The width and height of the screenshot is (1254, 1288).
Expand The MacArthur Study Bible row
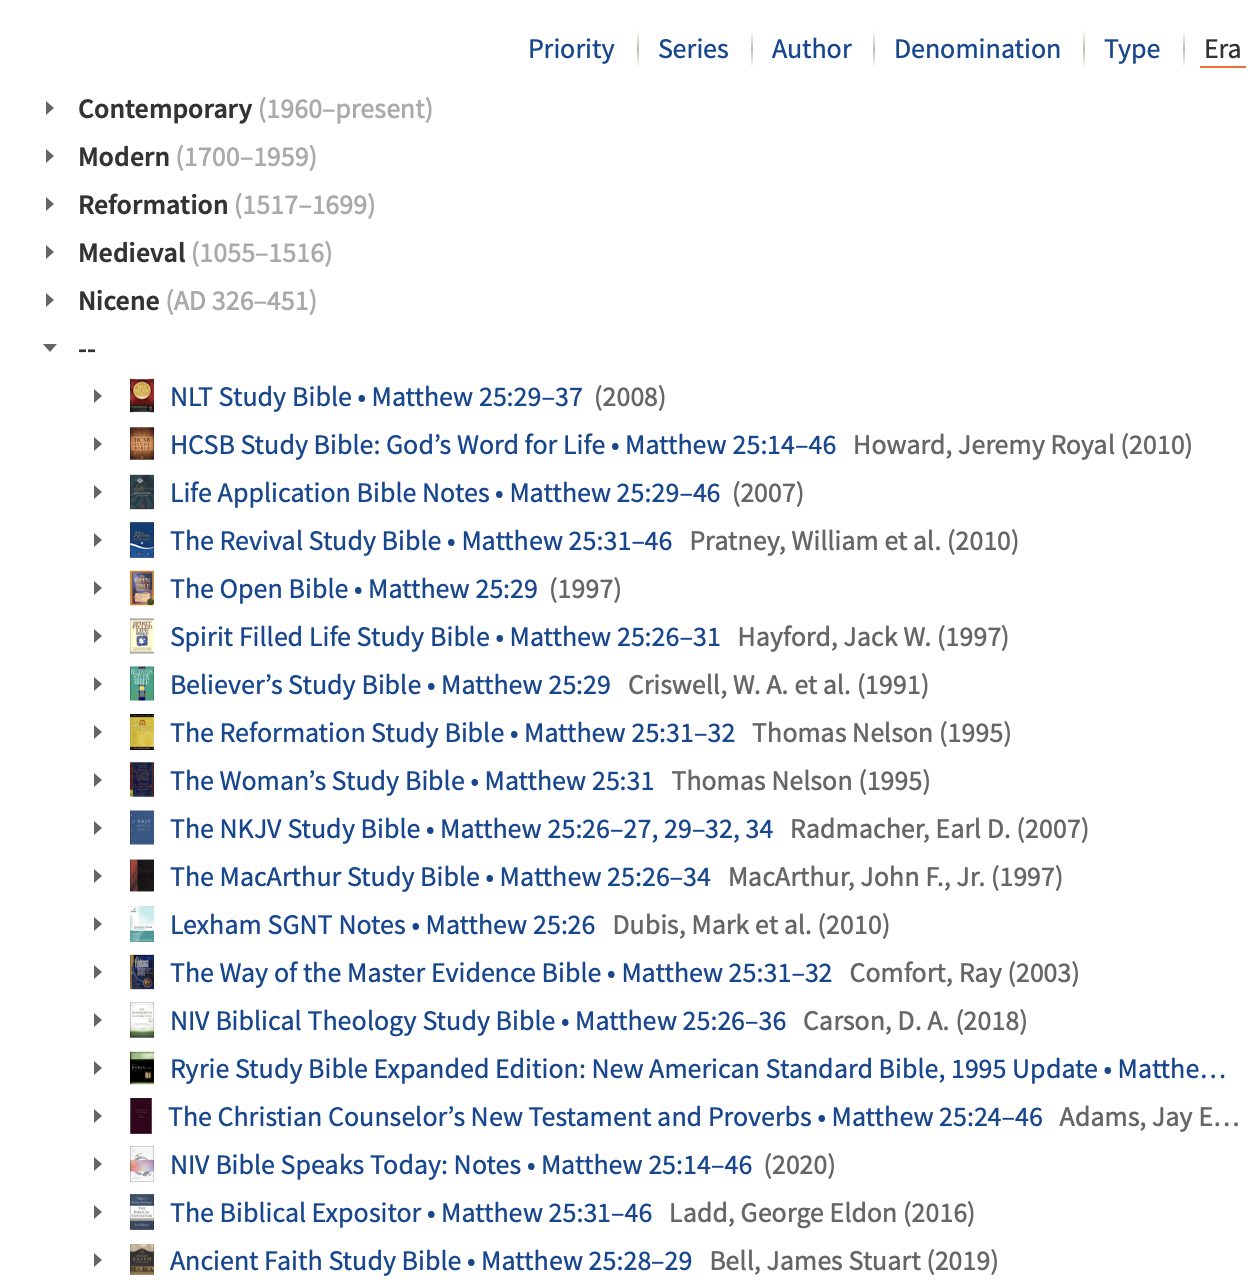tap(97, 876)
